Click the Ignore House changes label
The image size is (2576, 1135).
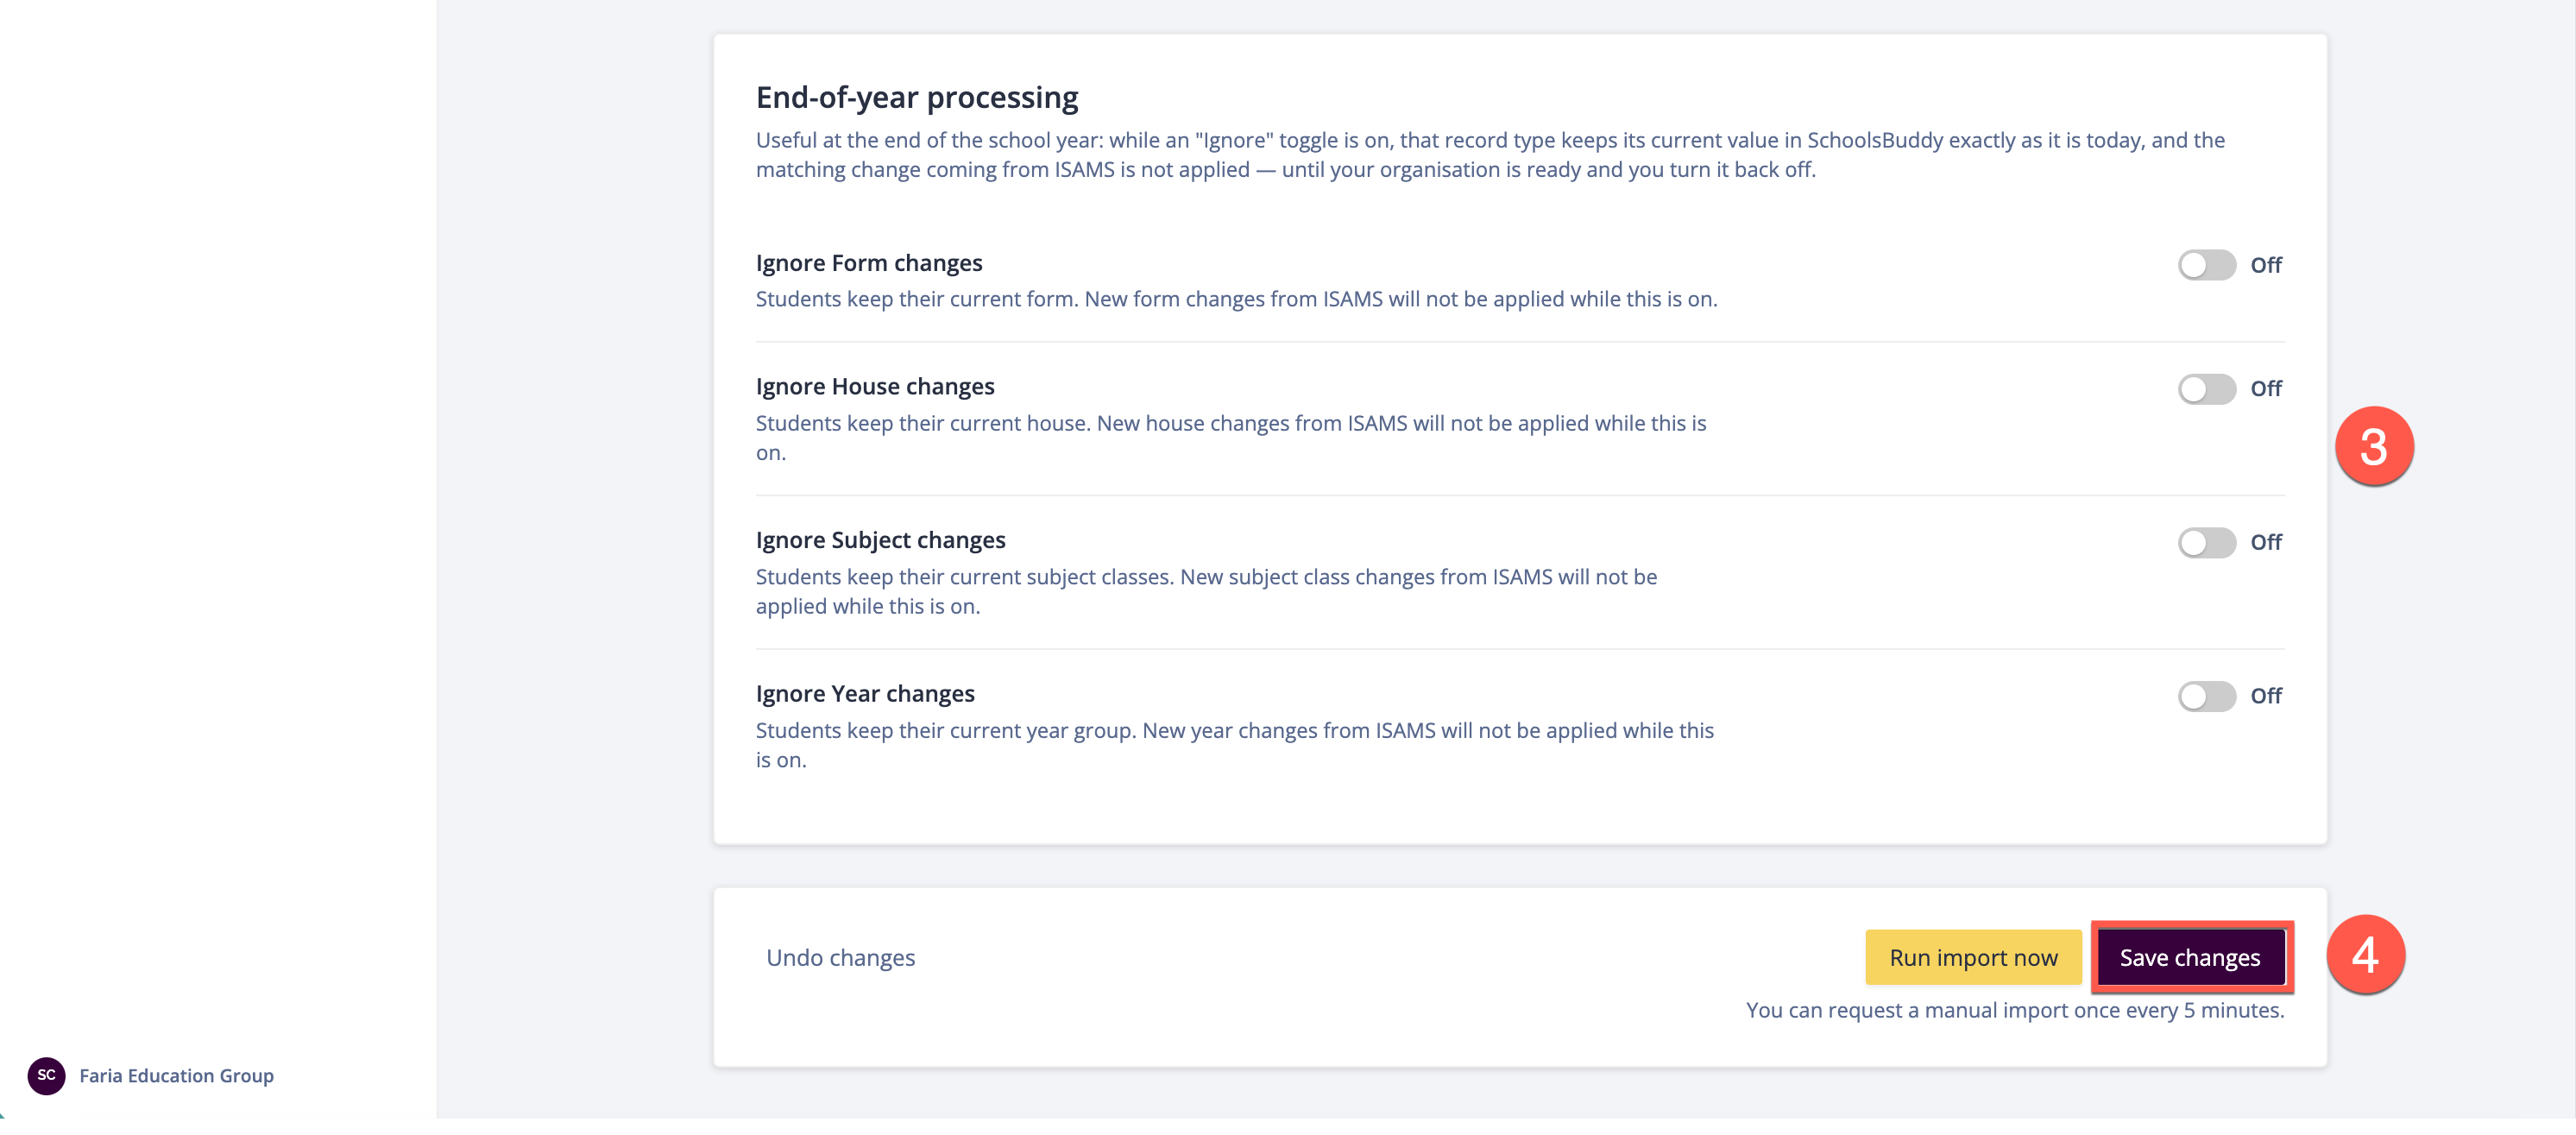point(875,386)
